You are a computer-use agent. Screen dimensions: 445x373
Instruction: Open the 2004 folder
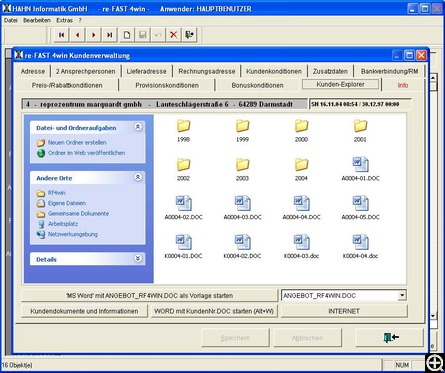click(x=301, y=169)
